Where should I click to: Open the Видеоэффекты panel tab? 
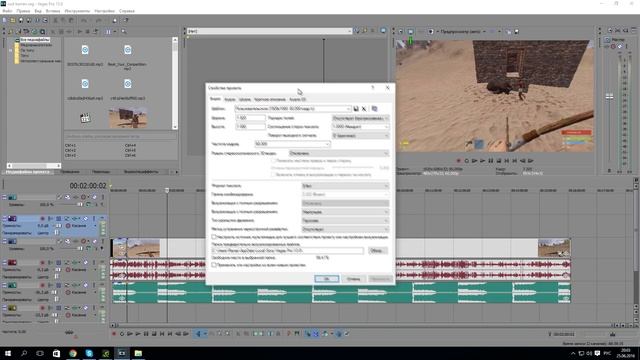click(x=141, y=172)
